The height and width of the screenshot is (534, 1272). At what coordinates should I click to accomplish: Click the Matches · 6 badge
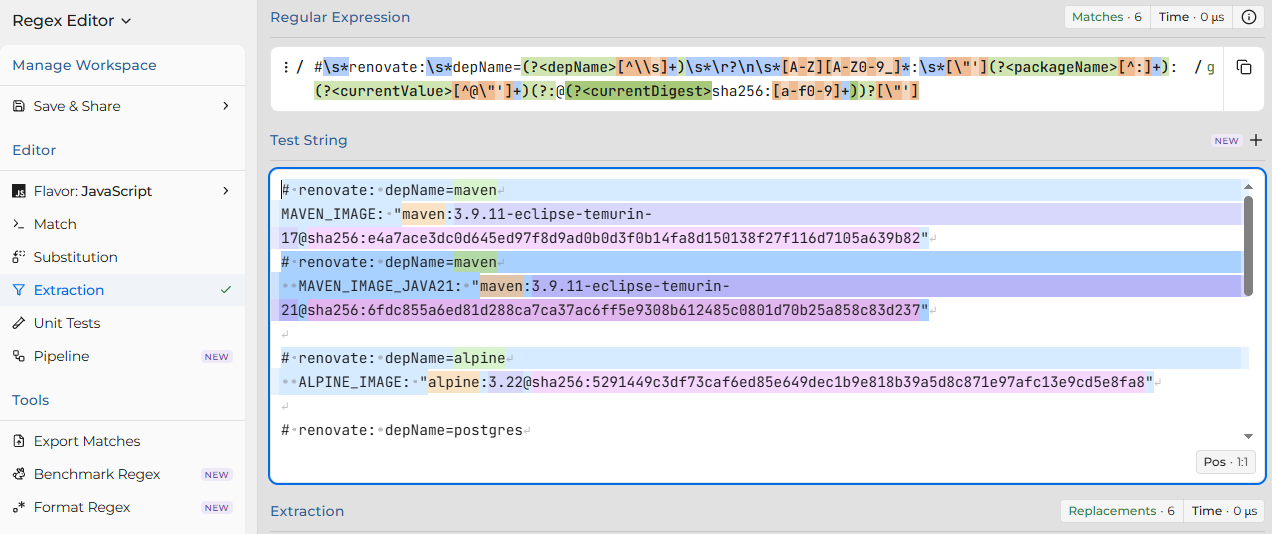tap(1106, 17)
